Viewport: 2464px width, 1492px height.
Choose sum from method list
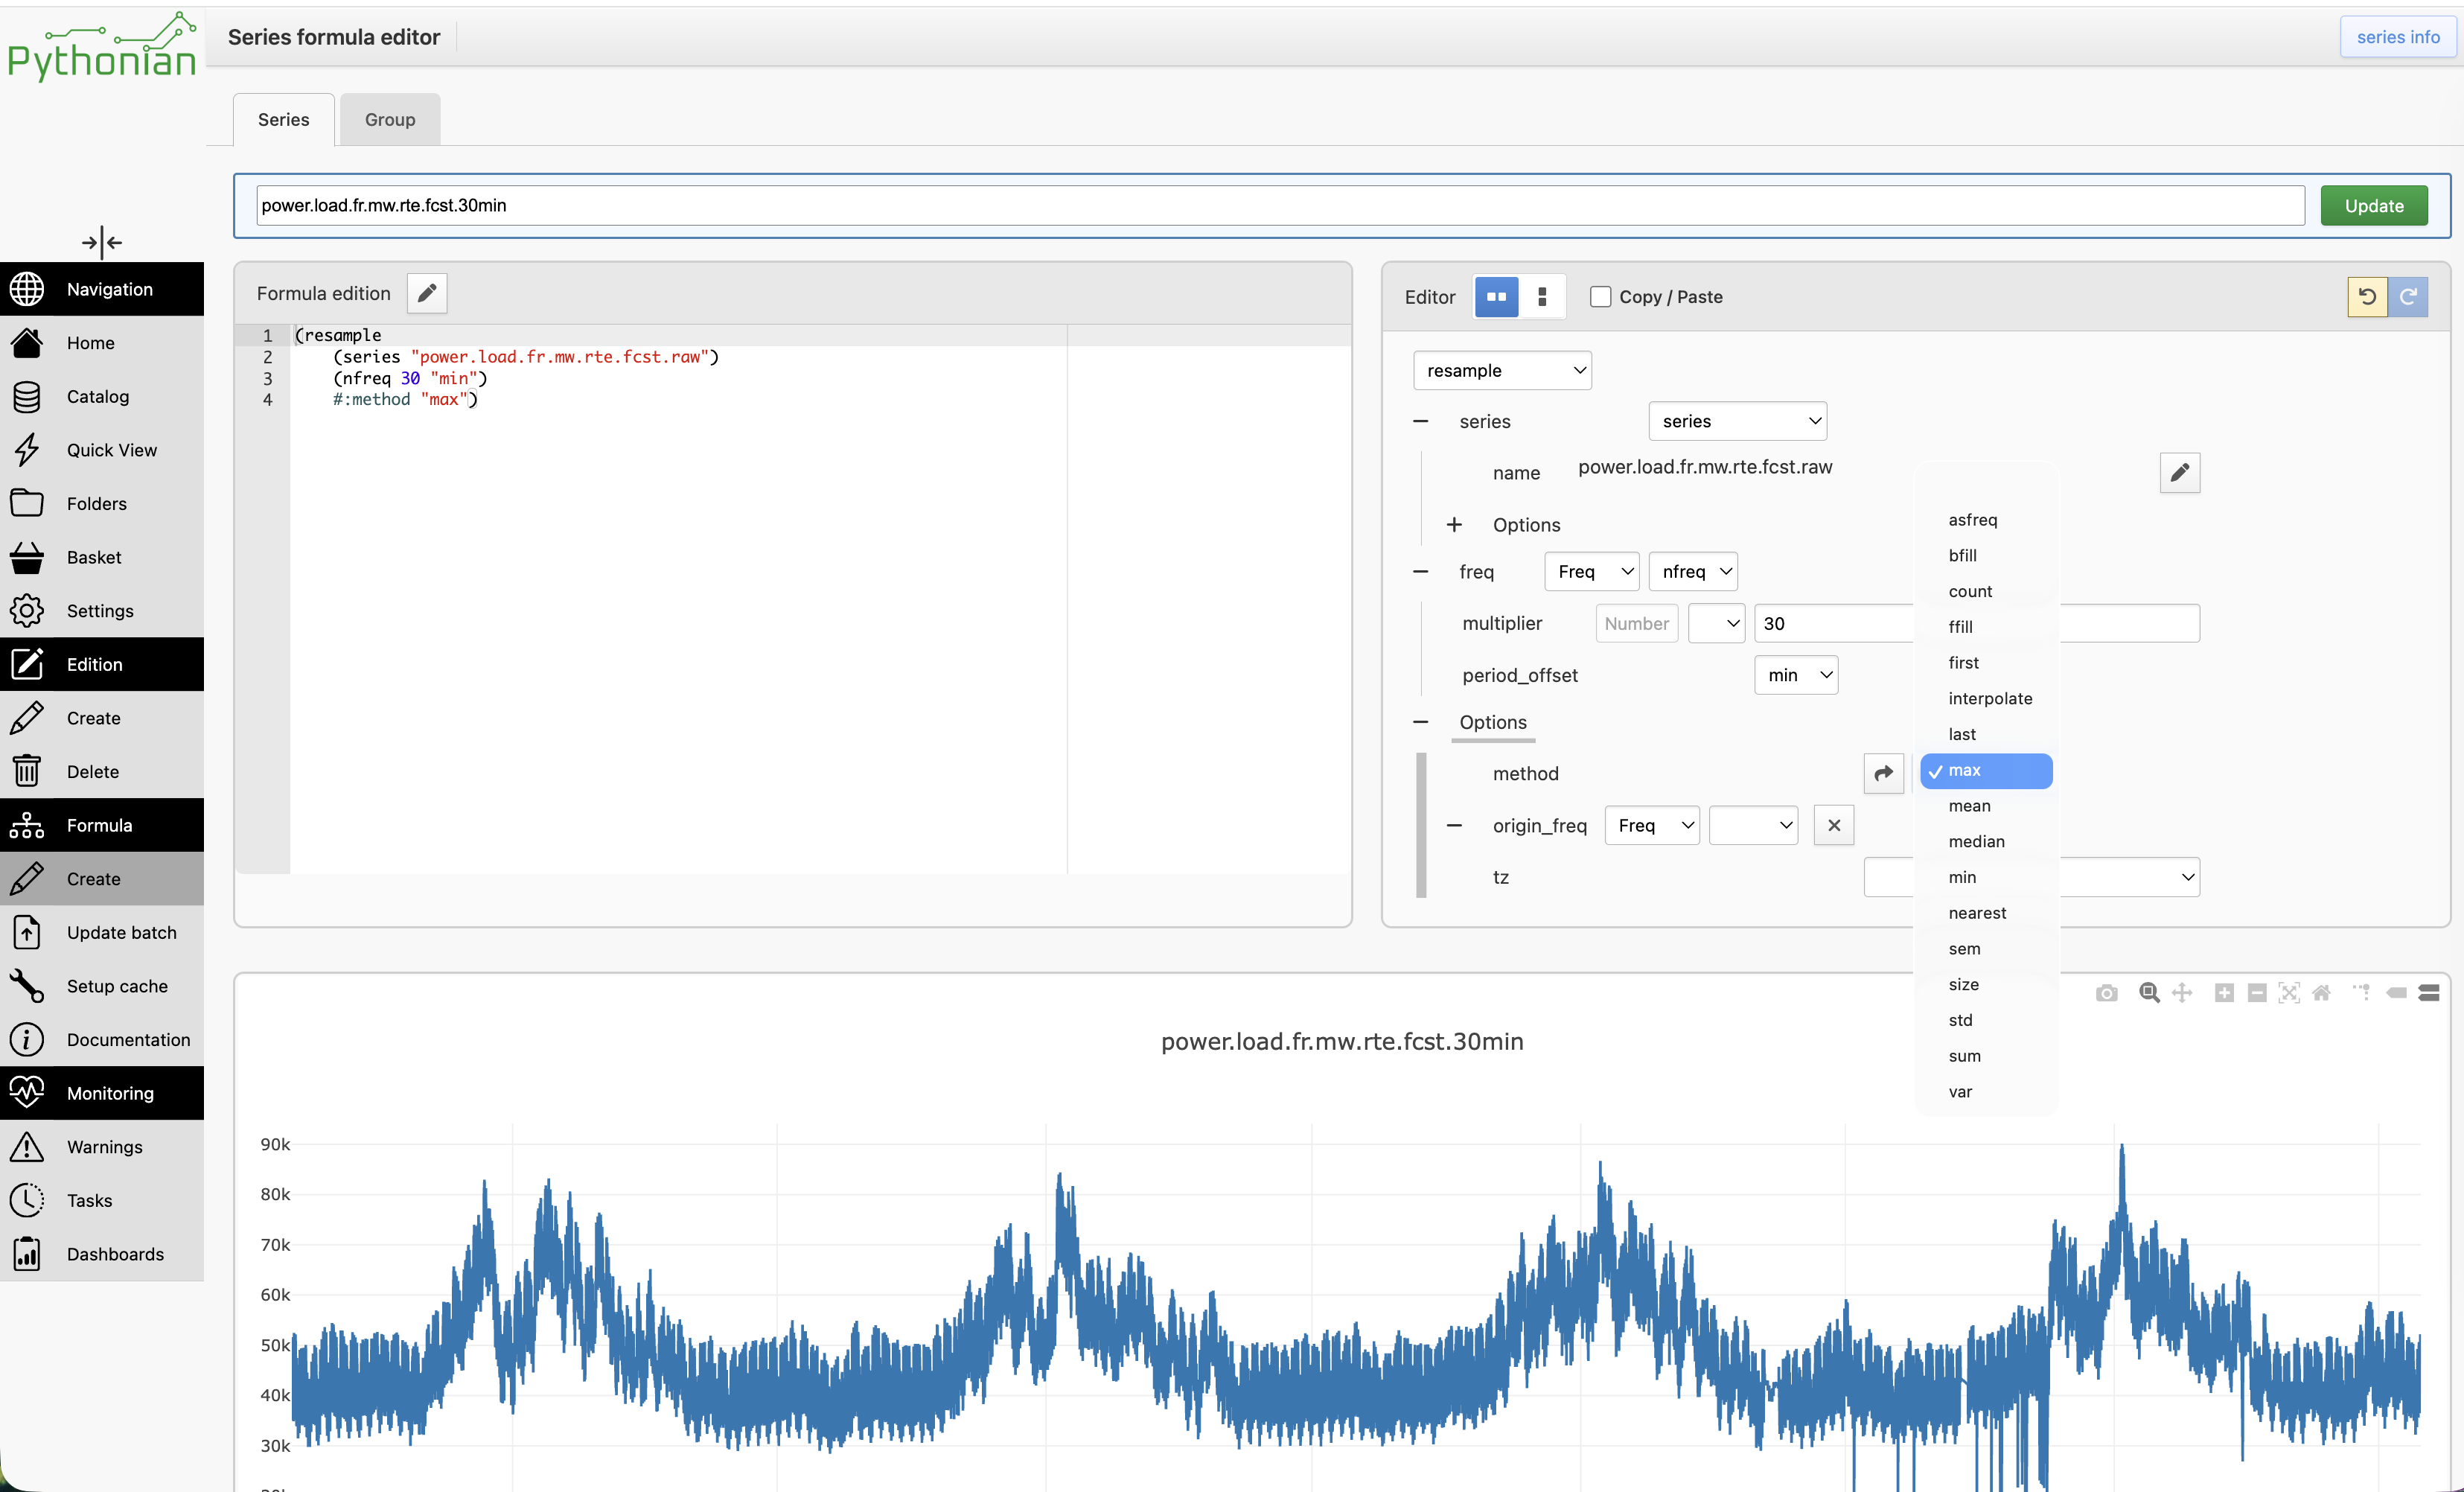coord(1986,1056)
